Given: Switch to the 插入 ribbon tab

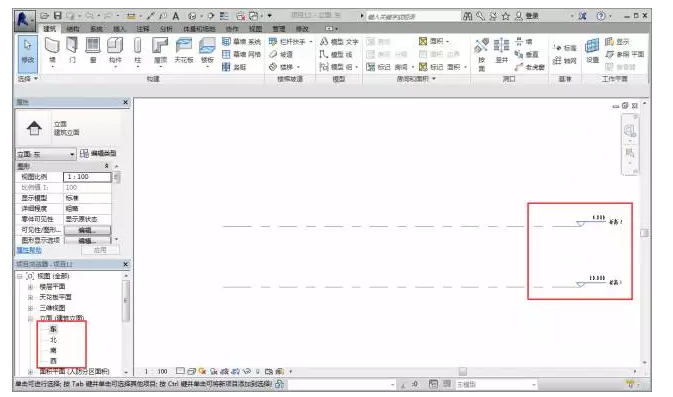Looking at the screenshot, I should click(x=119, y=29).
